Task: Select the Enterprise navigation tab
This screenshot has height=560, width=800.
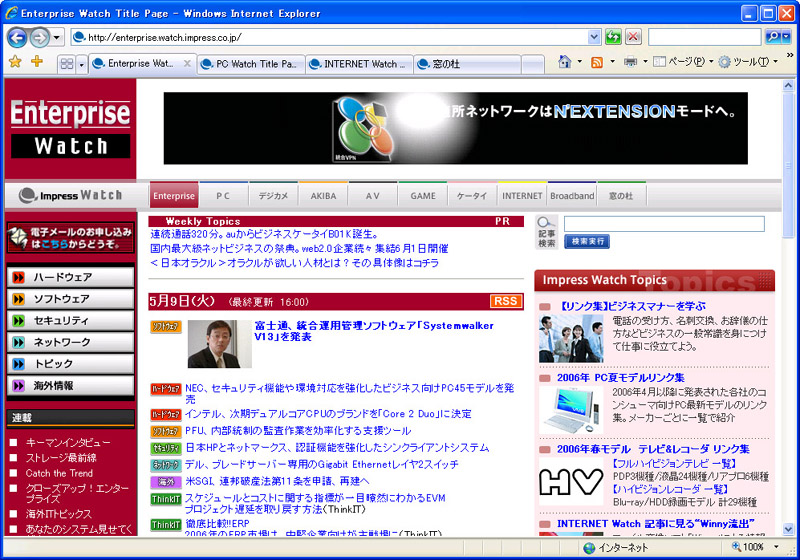Action: click(x=174, y=195)
